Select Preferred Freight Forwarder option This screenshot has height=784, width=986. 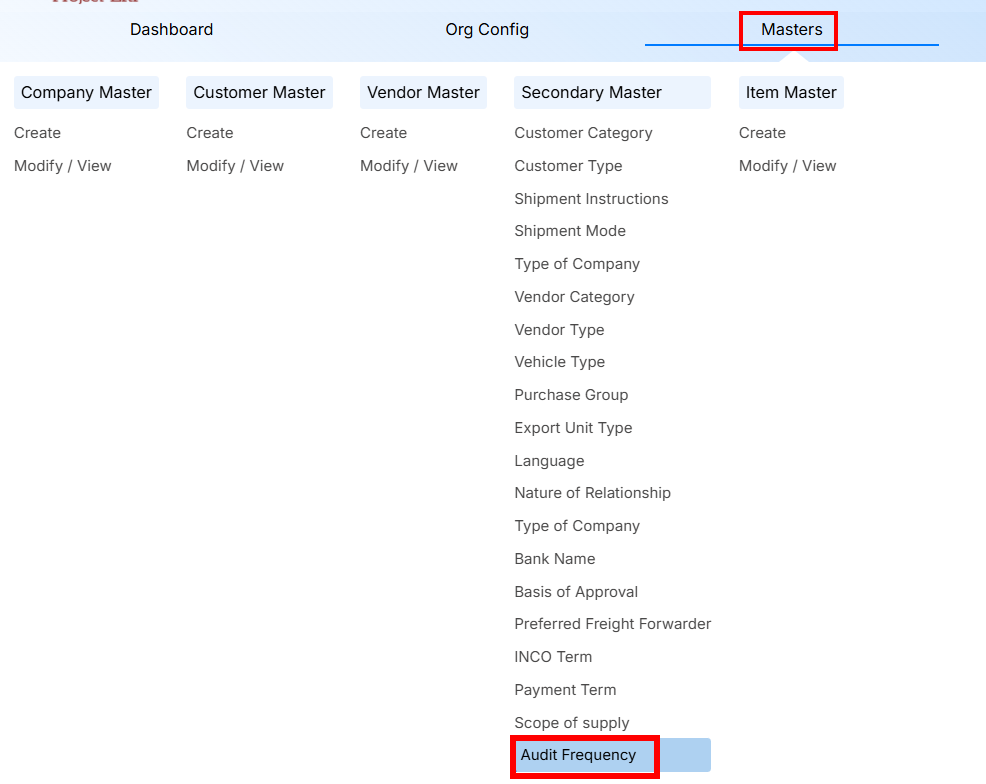tap(612, 623)
